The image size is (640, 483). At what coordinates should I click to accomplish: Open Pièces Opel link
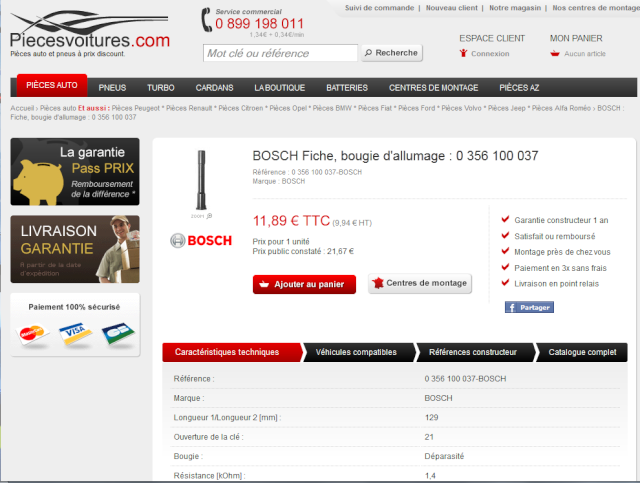pos(288,108)
